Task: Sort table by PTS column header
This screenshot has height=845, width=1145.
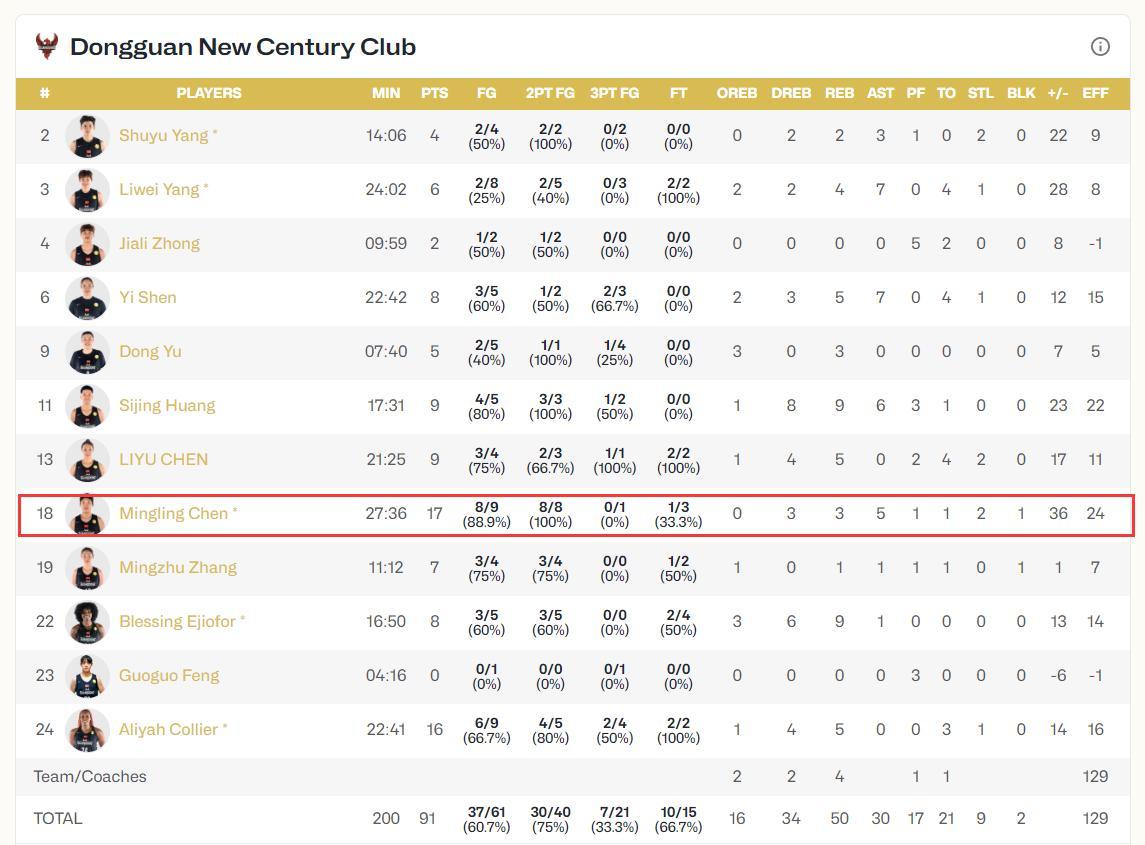Action: click(434, 93)
